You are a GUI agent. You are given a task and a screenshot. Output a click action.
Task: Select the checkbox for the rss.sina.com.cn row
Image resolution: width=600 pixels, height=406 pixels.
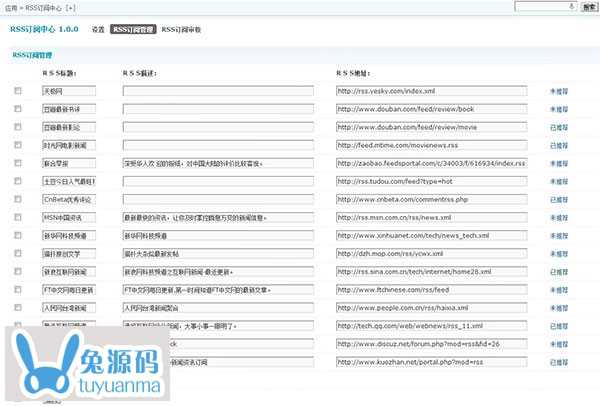pyautogui.click(x=18, y=271)
